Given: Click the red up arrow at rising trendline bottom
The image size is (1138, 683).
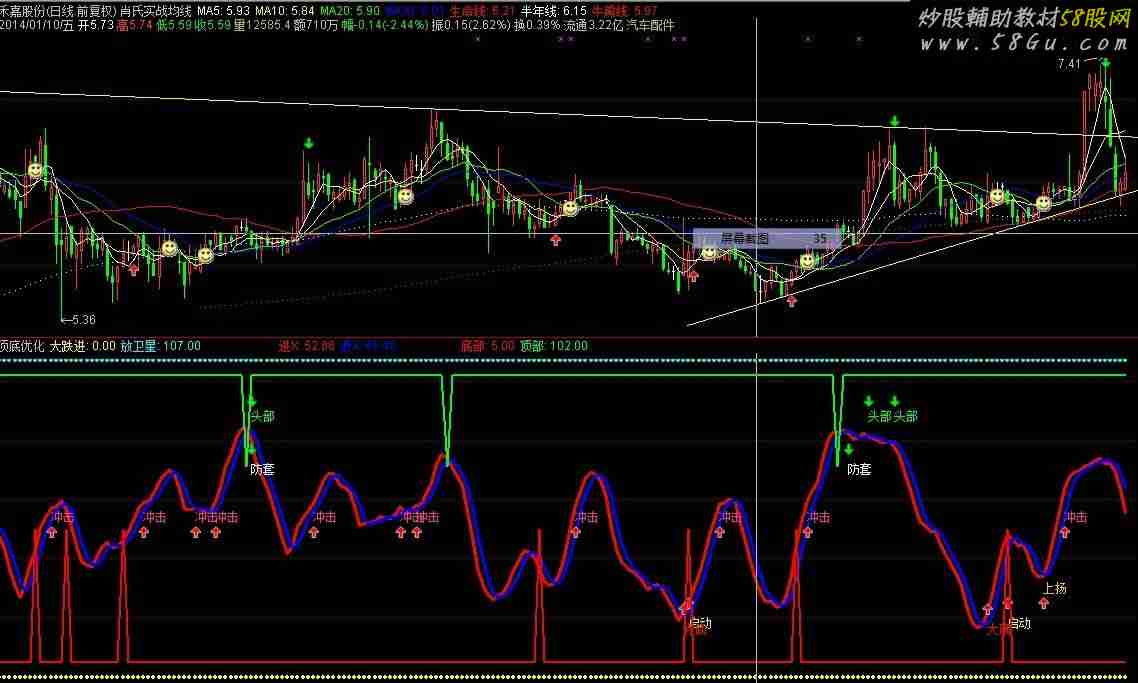Looking at the screenshot, I should click(x=791, y=300).
